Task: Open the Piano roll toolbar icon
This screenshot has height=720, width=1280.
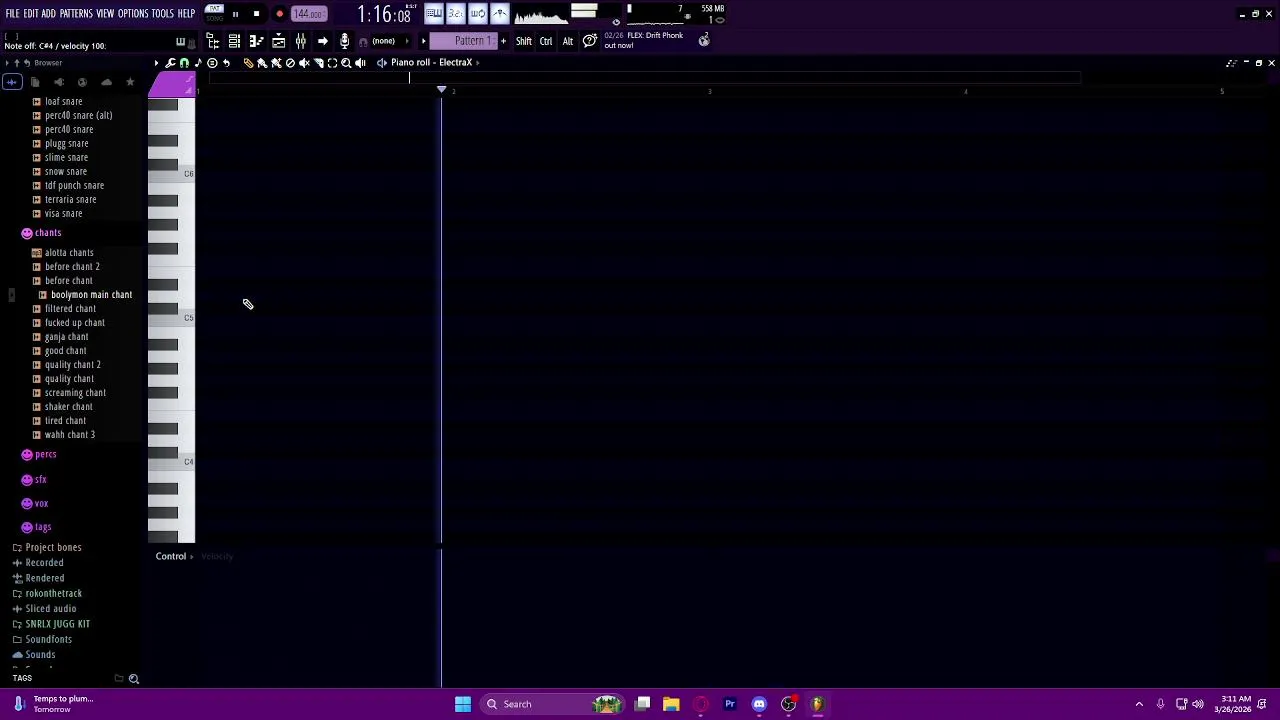Action: 257,41
